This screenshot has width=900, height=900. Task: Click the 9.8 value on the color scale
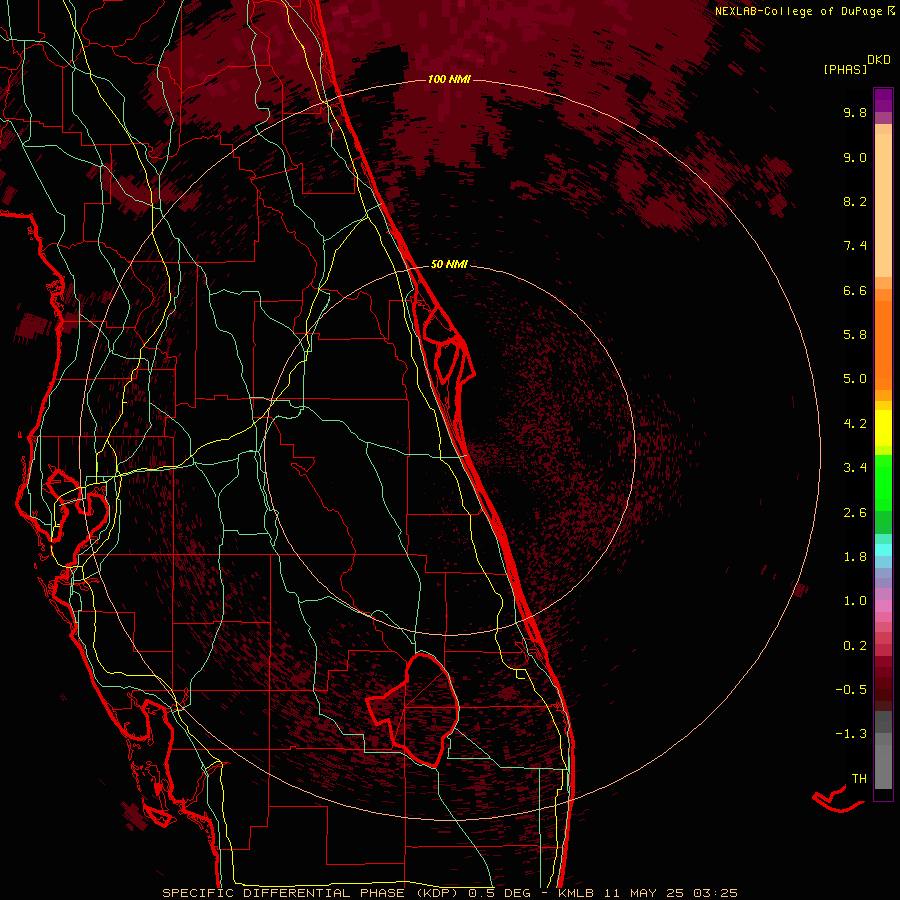[855, 112]
